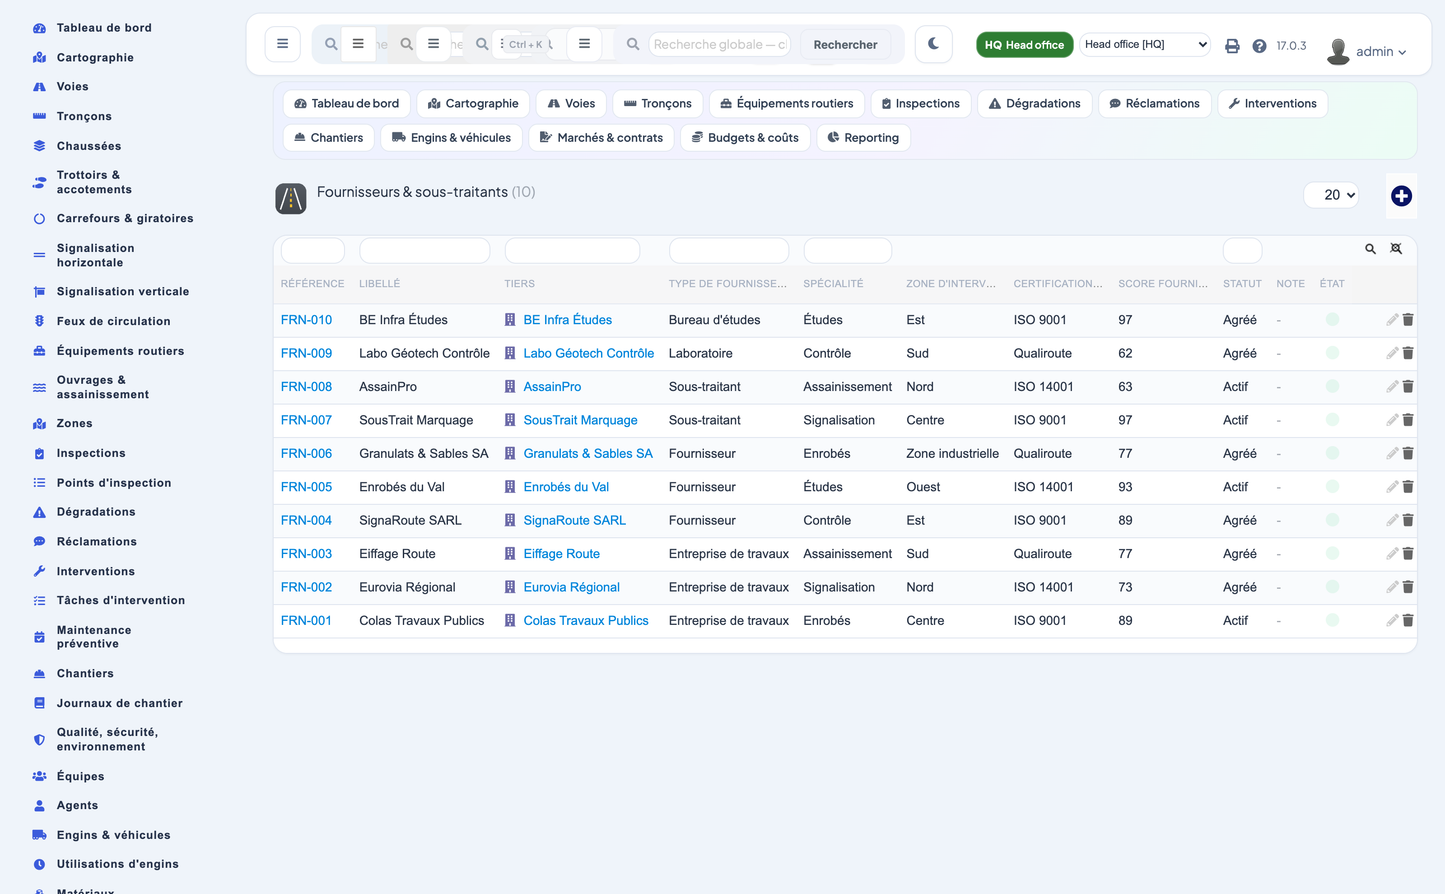
Task: Click the building icon beside SignaRoute SARL
Action: pos(510,520)
